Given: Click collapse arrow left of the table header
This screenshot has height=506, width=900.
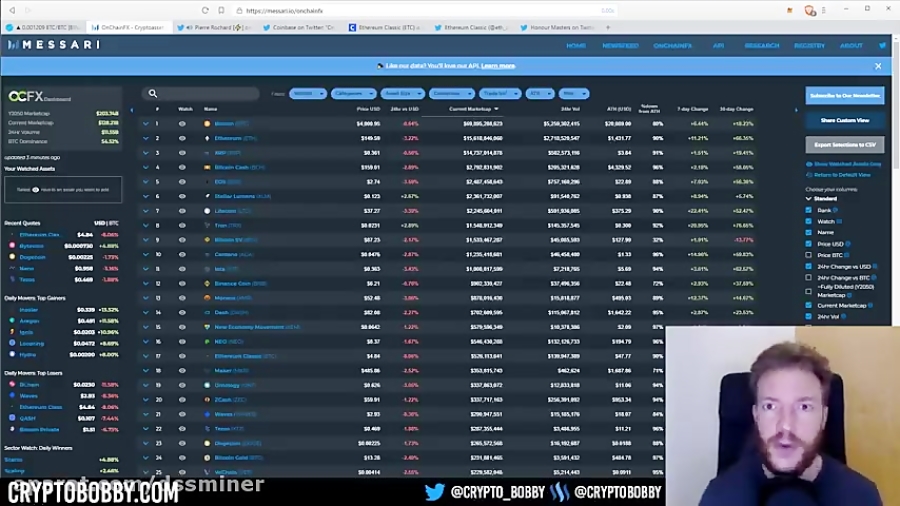Looking at the screenshot, I should tap(132, 110).
